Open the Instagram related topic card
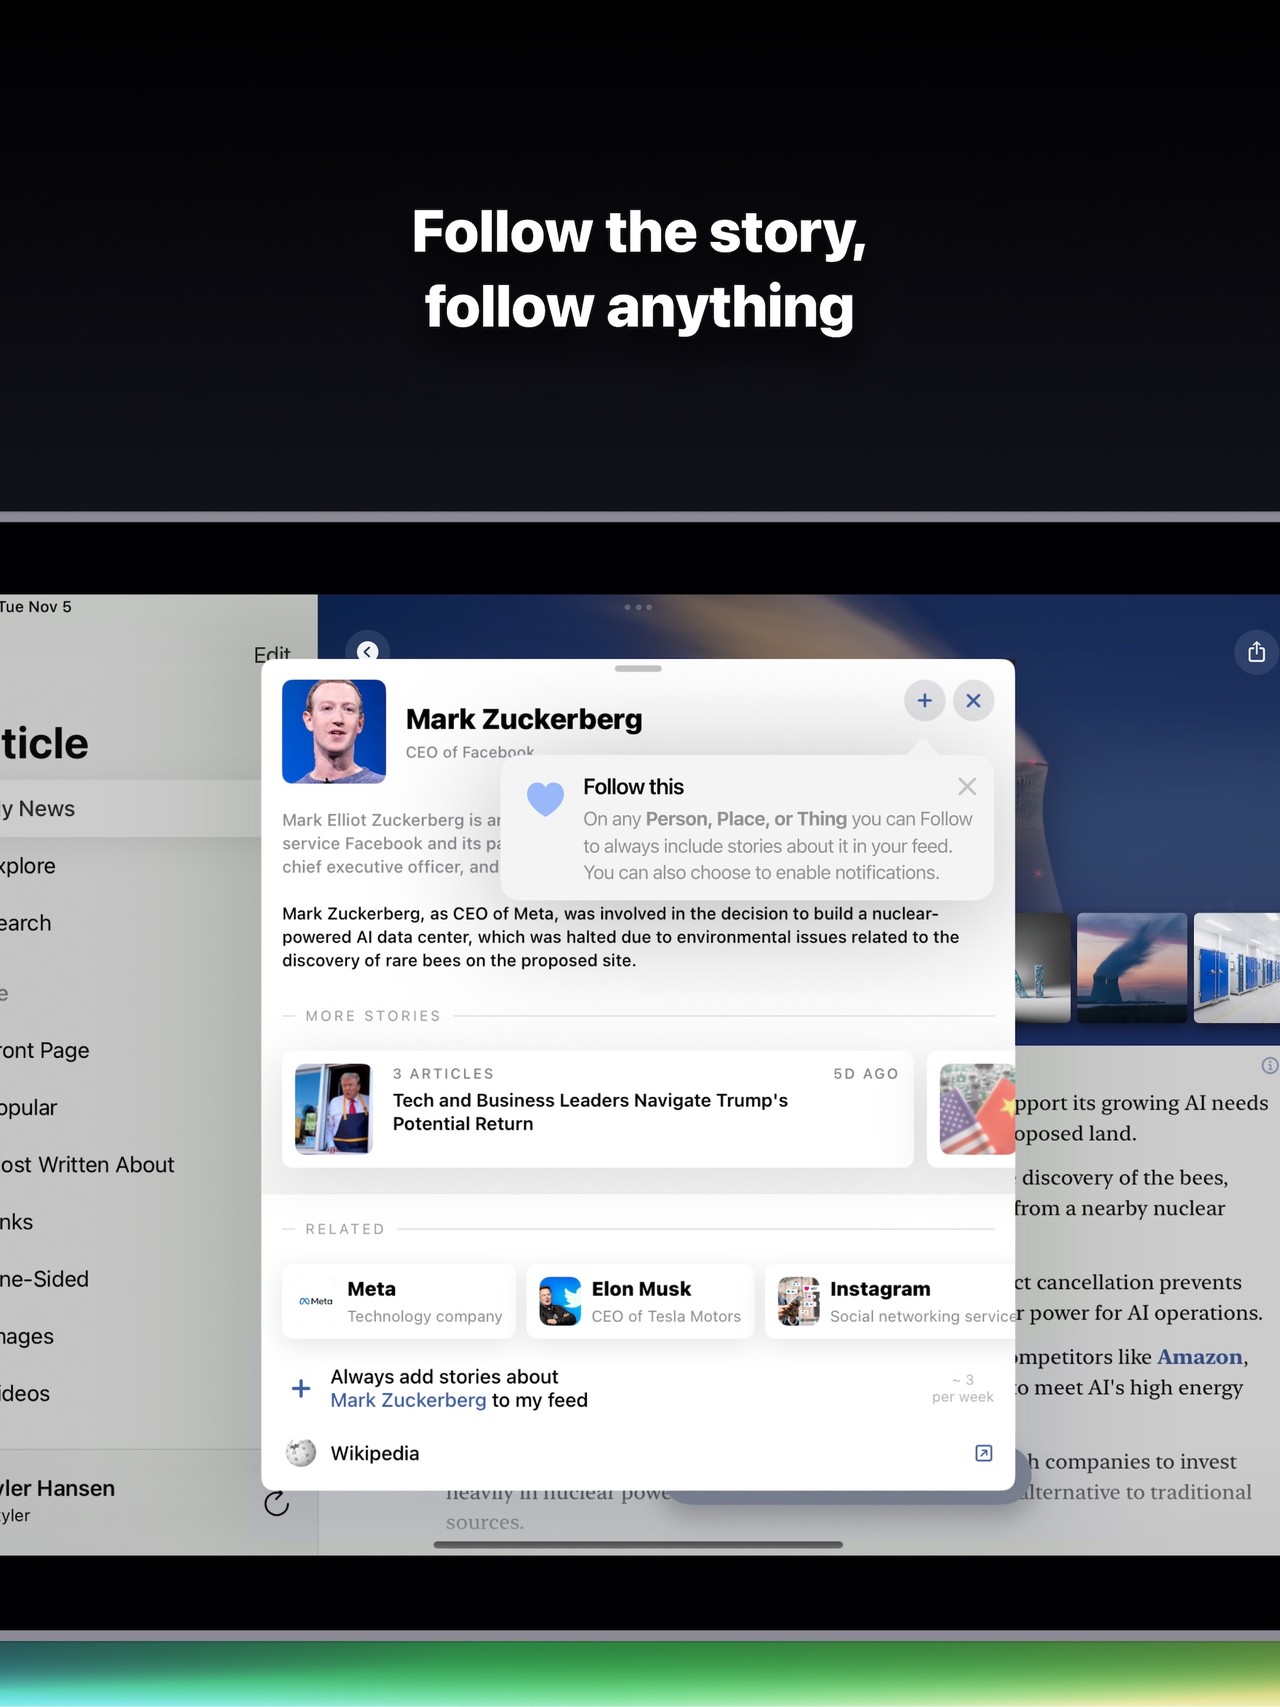Viewport: 1280px width, 1707px height. click(x=890, y=1301)
